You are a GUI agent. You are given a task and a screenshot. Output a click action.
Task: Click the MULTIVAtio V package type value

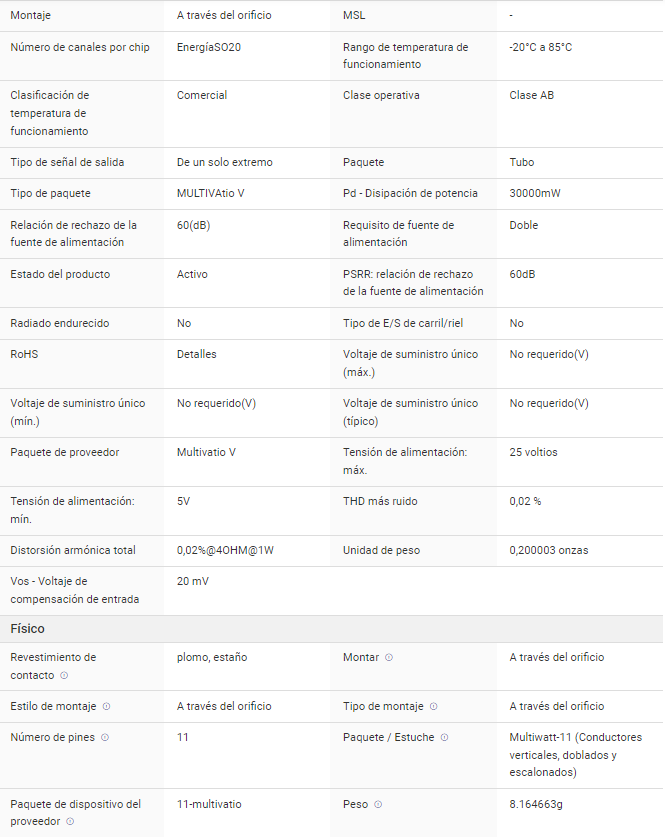tap(211, 193)
